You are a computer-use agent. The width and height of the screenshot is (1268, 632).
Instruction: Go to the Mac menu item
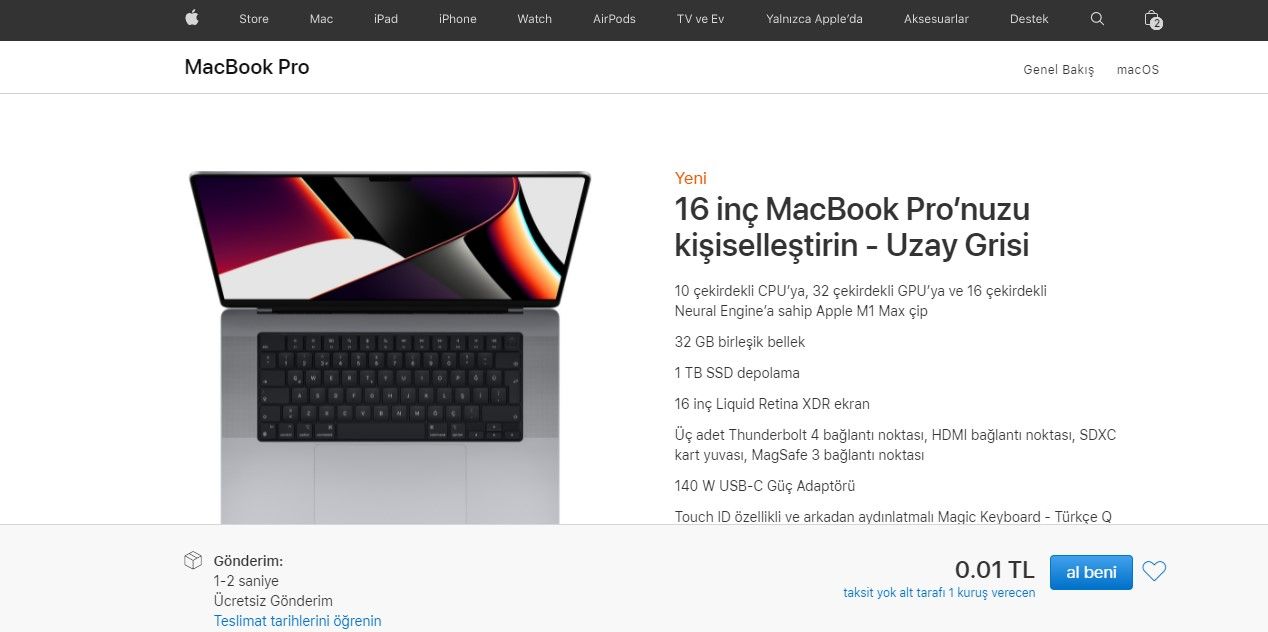click(321, 19)
